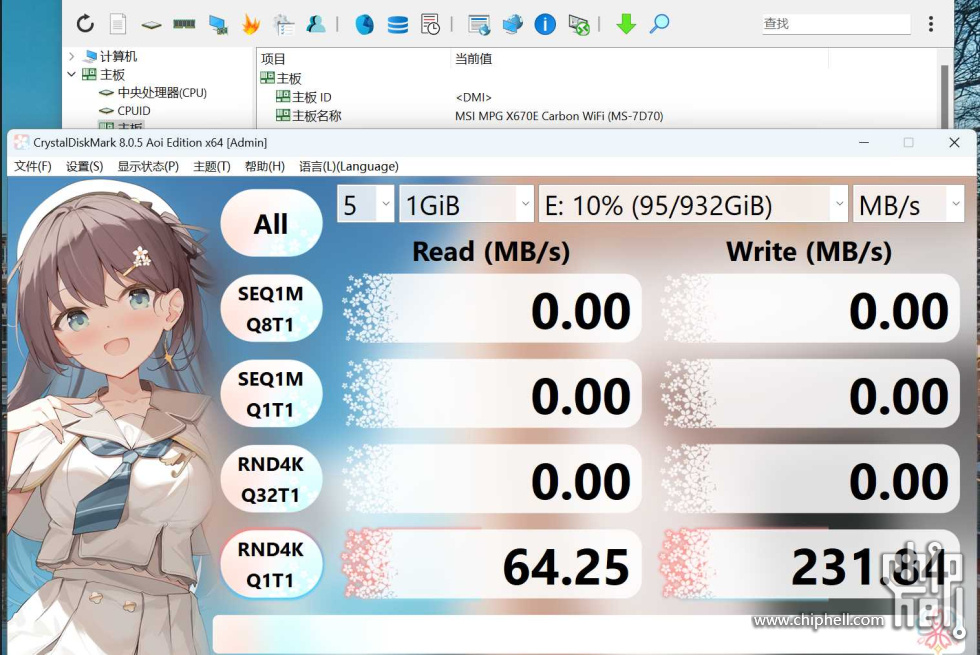Click the <DMI> value
This screenshot has height=655, width=980.
pyautogui.click(x=473, y=98)
